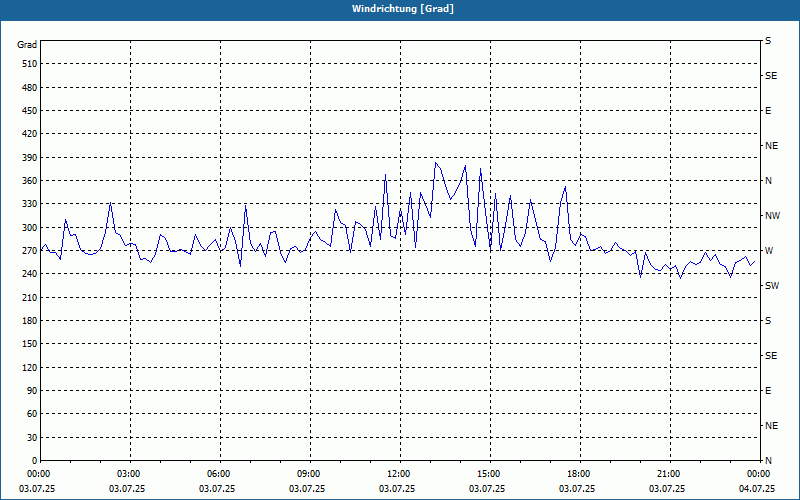Click the 330 degree axis label
Viewport: 800px width, 500px height.
[x=30, y=204]
